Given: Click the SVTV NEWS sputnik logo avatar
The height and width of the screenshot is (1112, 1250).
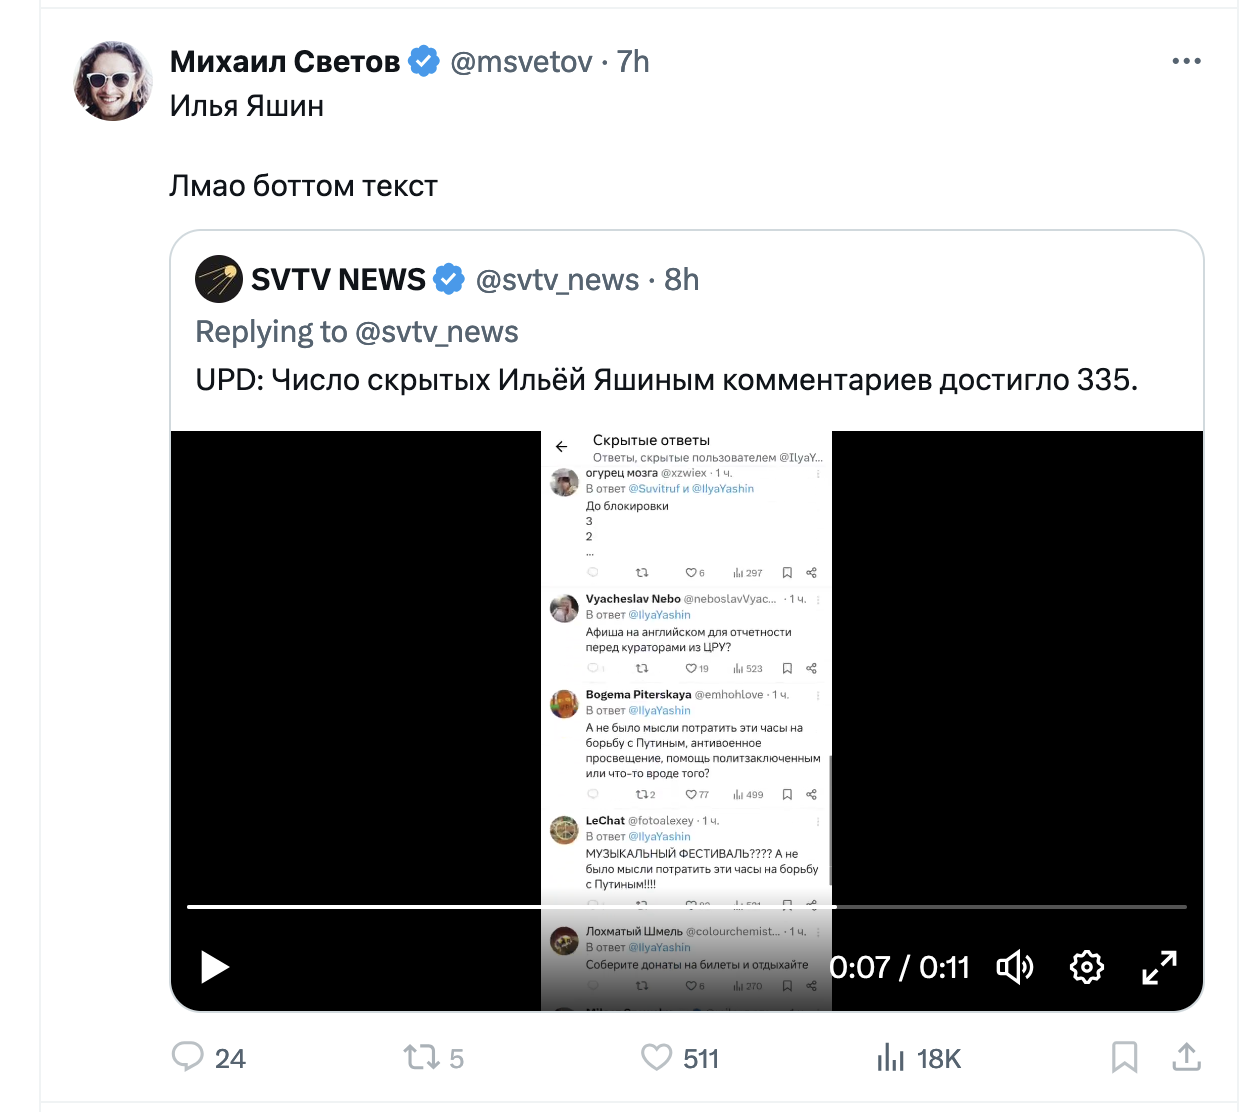Looking at the screenshot, I should (x=219, y=279).
